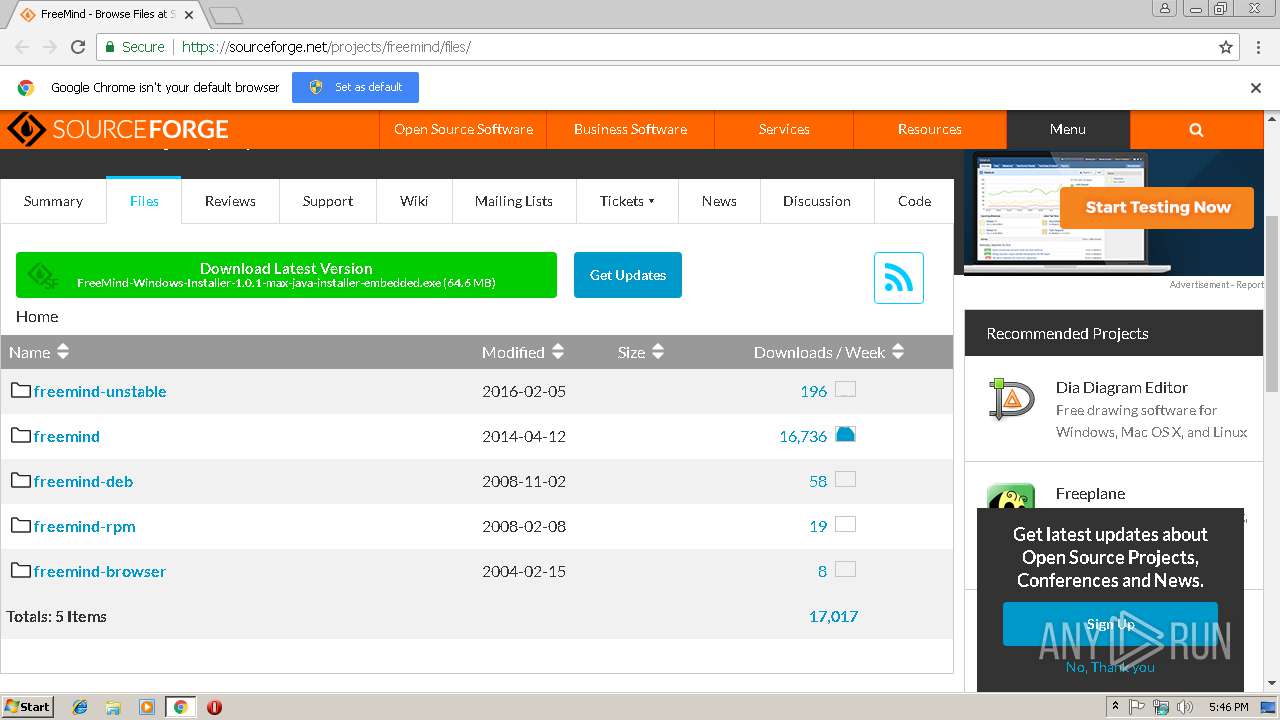Click the red antivirus taskbar icon
The width and height of the screenshot is (1280, 720).
click(214, 707)
